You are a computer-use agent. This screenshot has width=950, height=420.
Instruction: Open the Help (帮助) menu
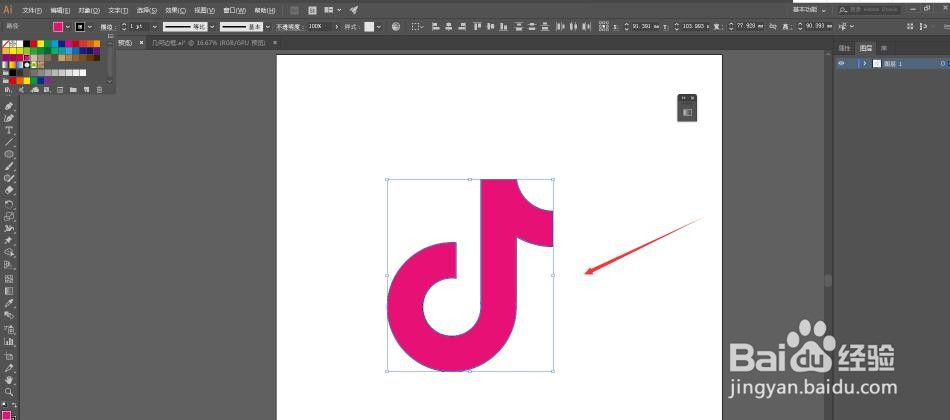(x=264, y=11)
